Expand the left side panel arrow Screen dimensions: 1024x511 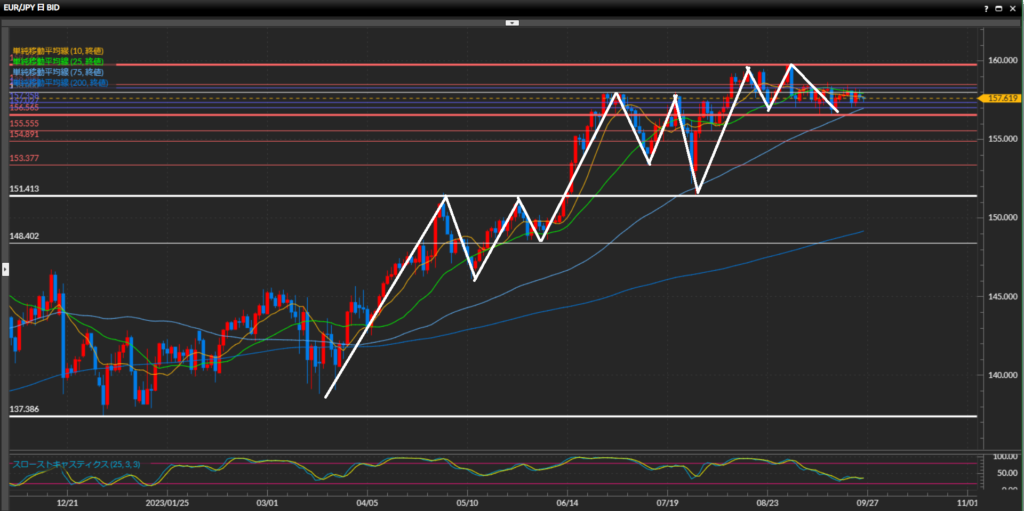click(4, 268)
